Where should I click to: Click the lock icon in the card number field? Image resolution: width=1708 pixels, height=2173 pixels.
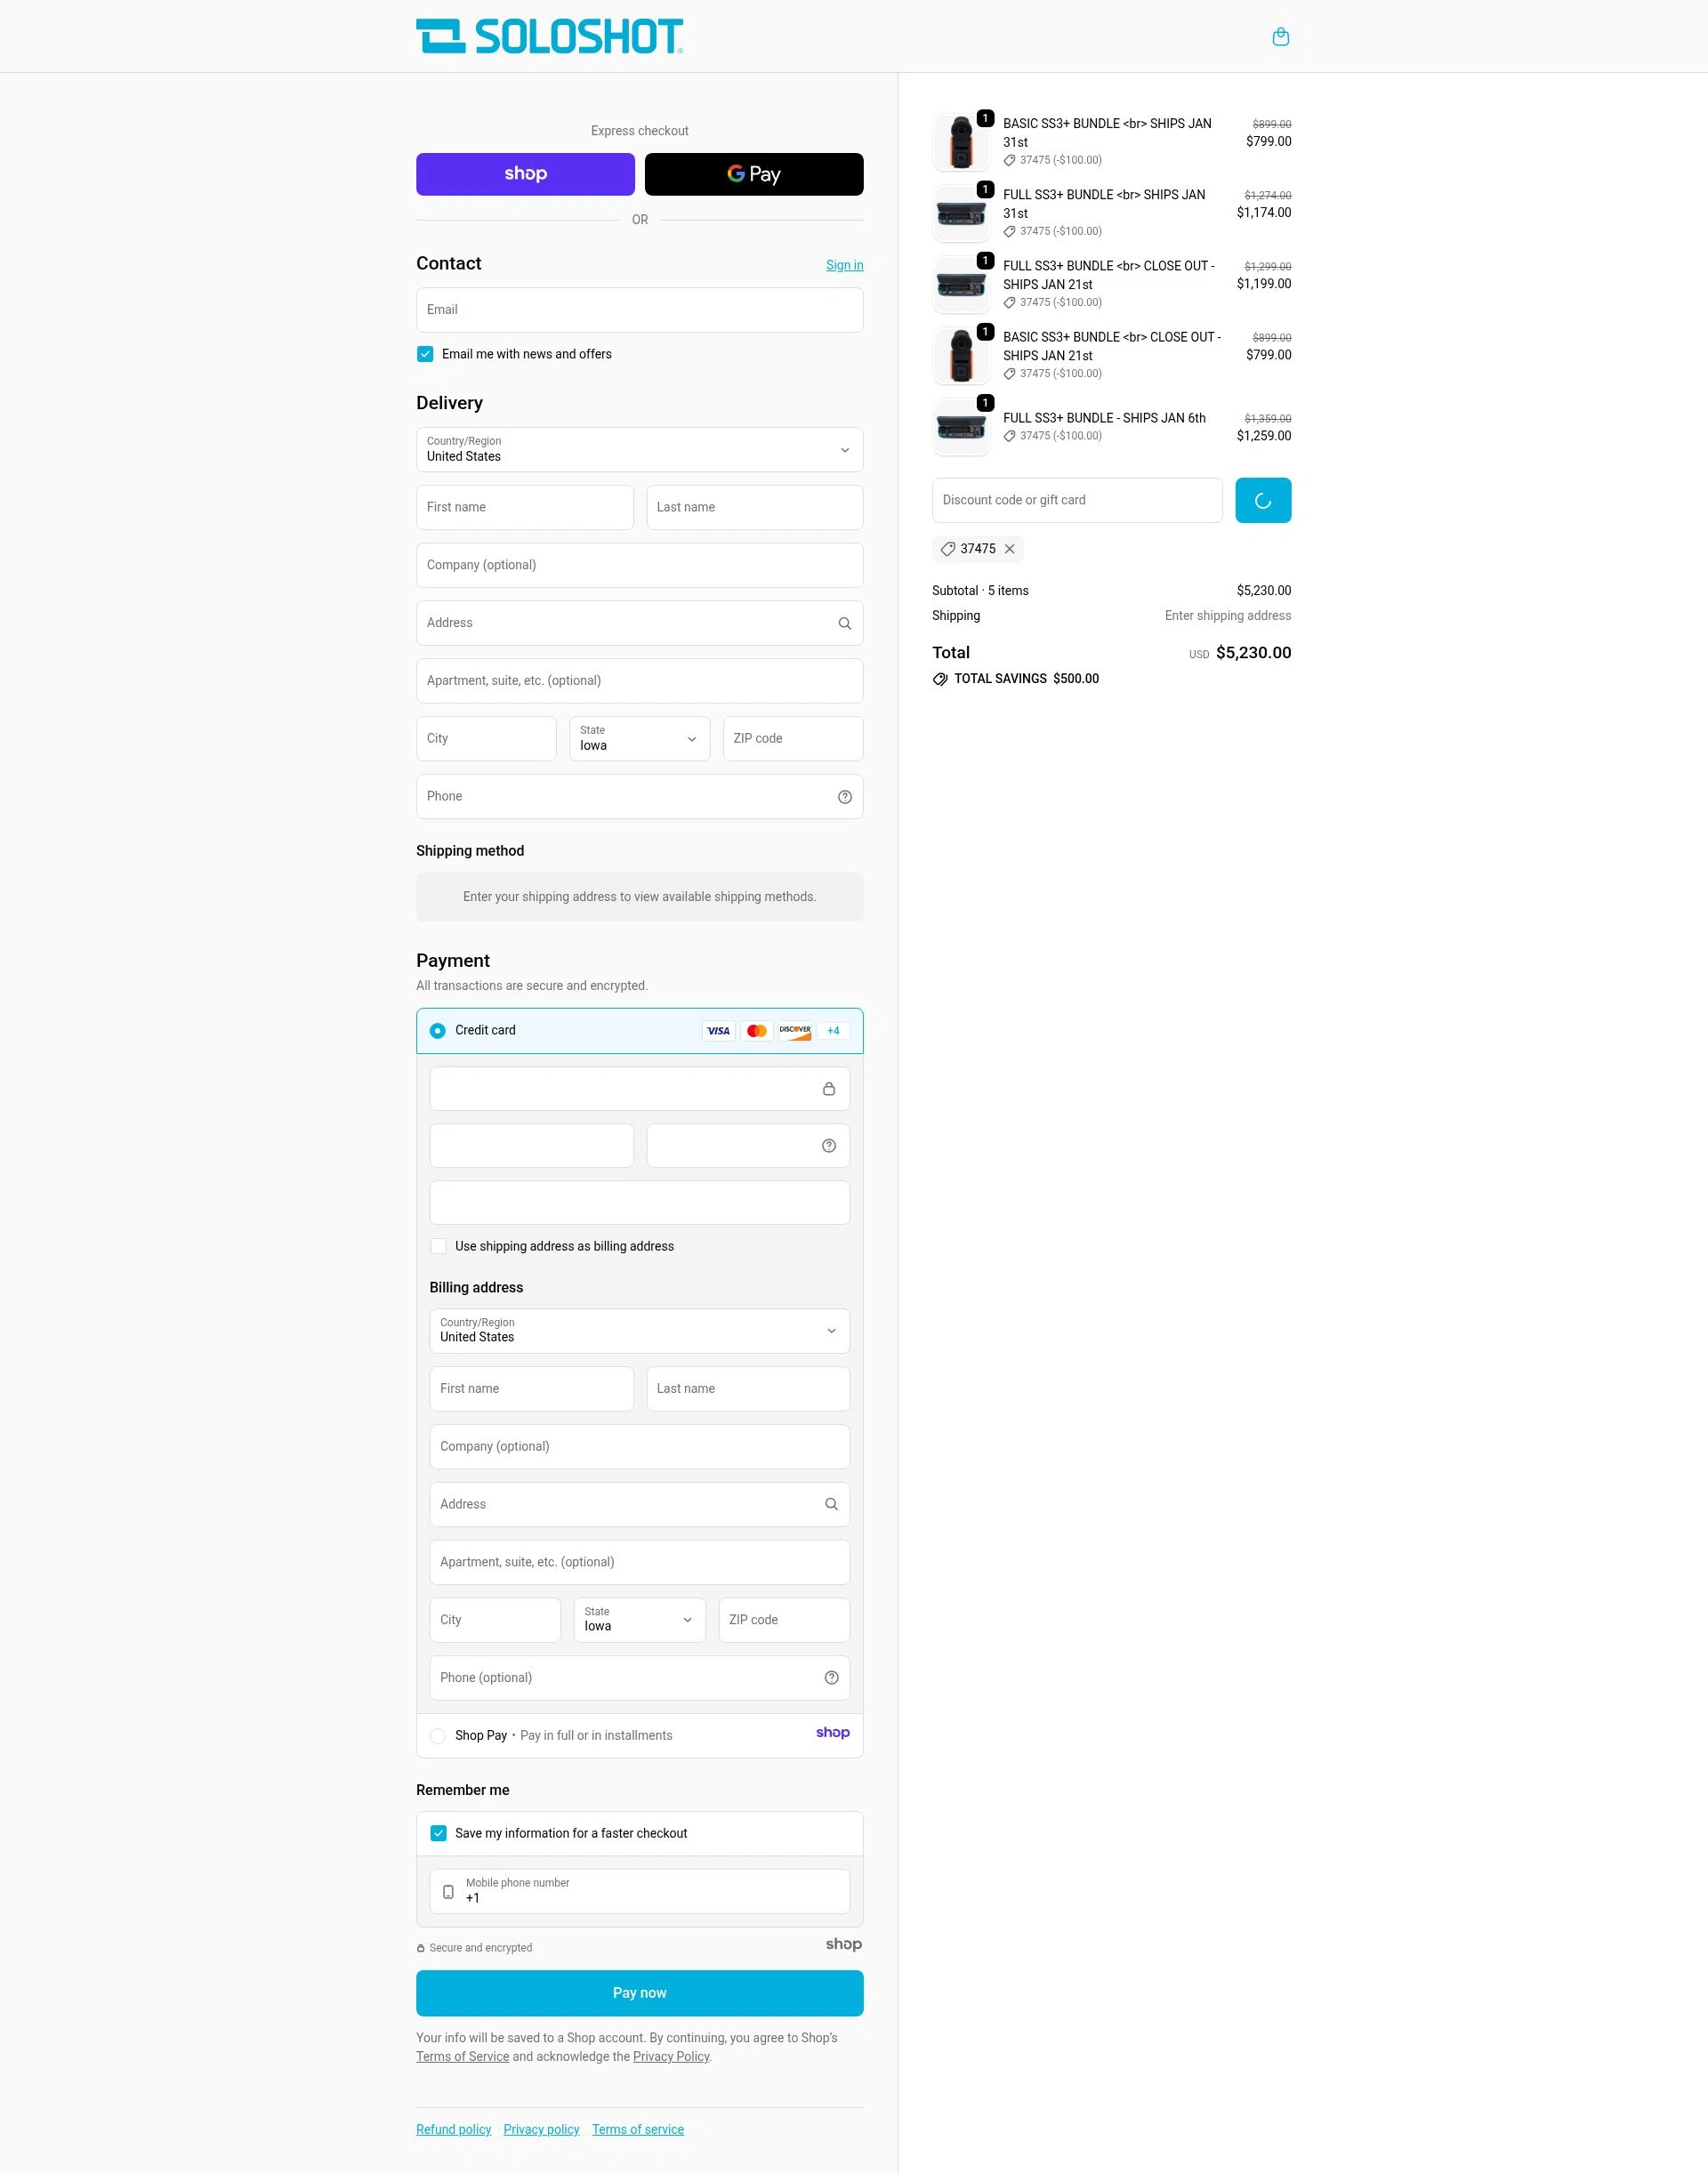click(x=829, y=1088)
